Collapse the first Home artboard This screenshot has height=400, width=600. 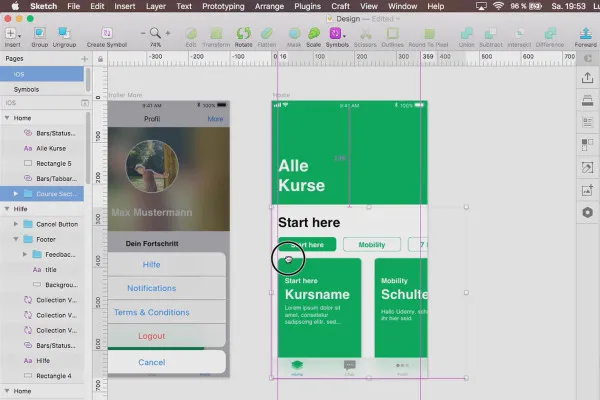7,118
